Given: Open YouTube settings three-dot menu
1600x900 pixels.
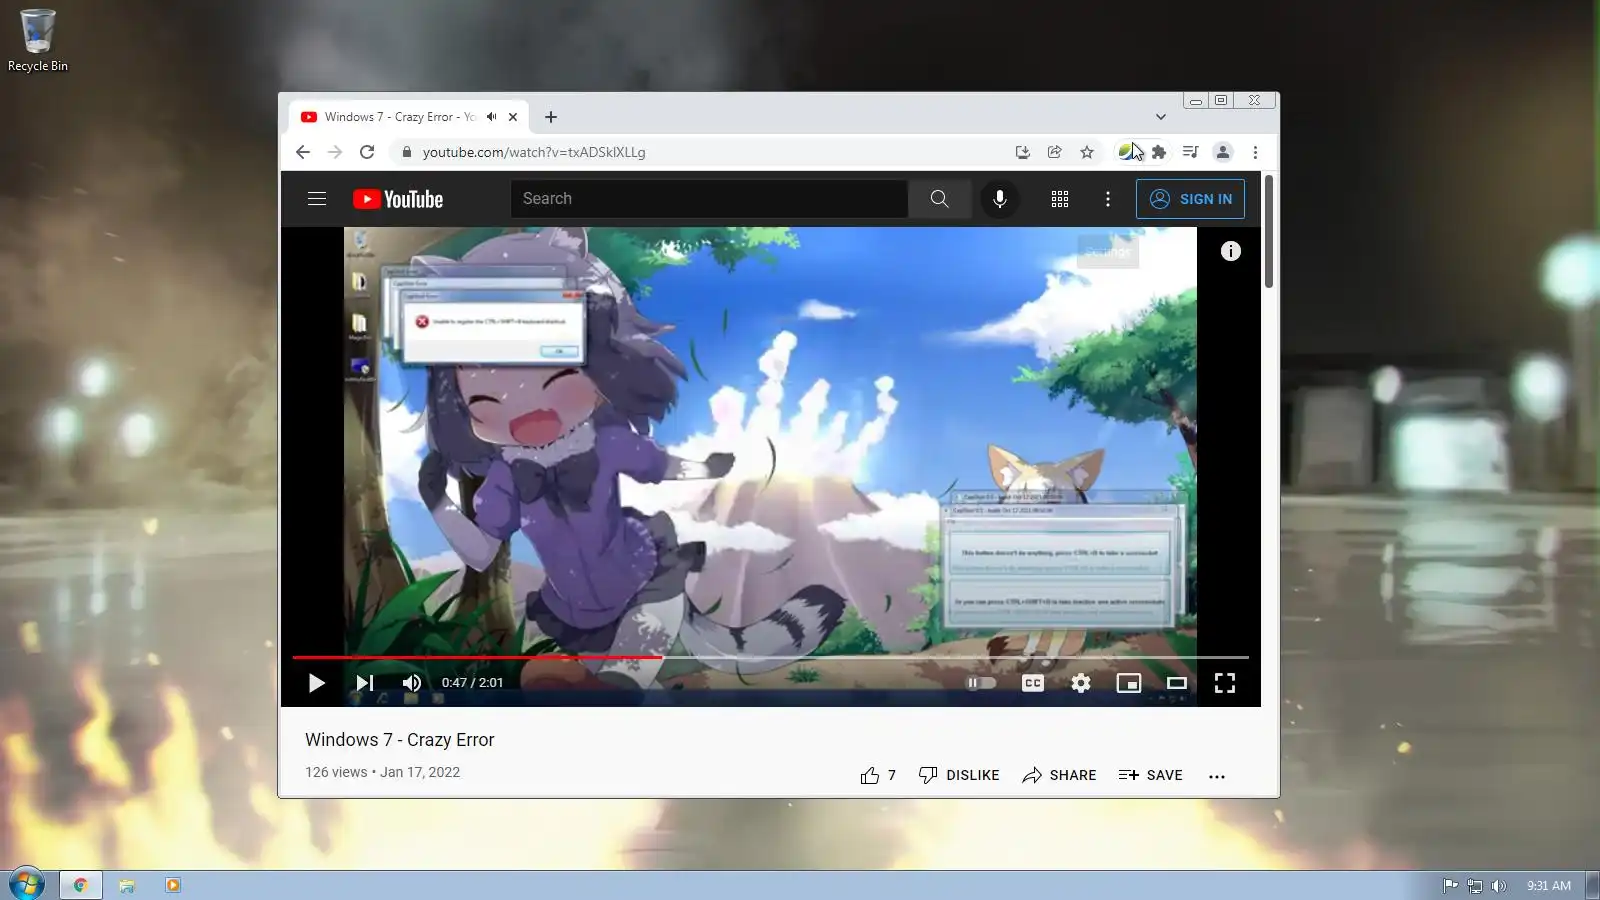Looking at the screenshot, I should point(1108,199).
